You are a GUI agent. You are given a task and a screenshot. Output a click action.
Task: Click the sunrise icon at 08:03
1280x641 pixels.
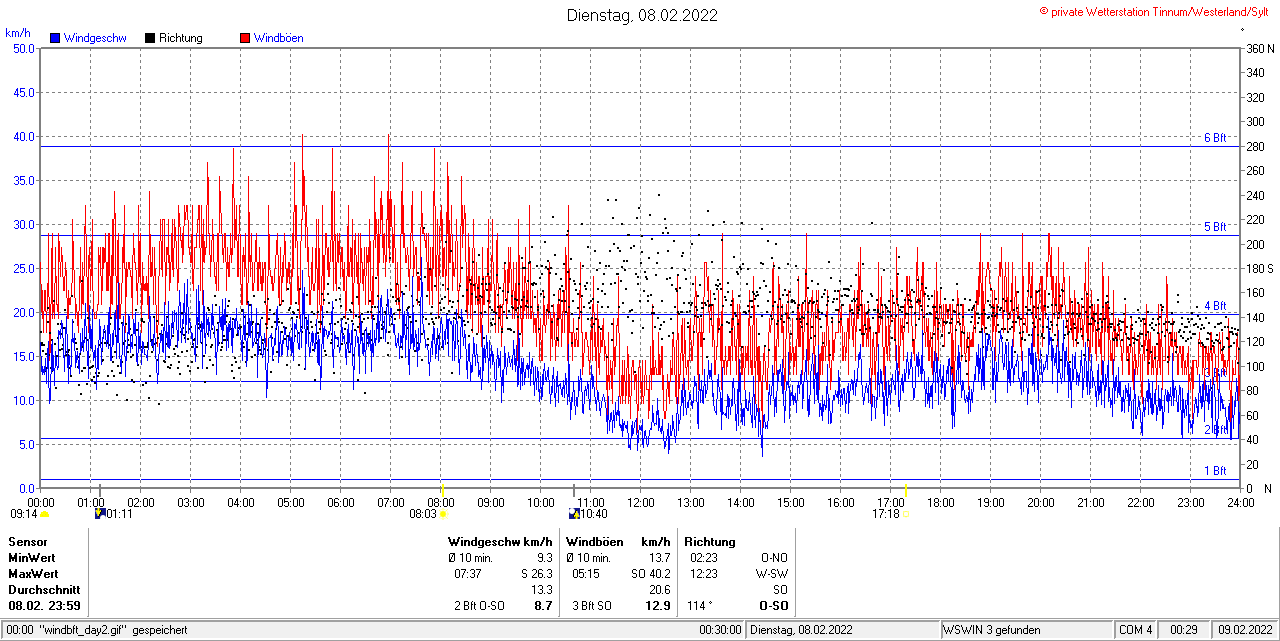click(x=442, y=514)
